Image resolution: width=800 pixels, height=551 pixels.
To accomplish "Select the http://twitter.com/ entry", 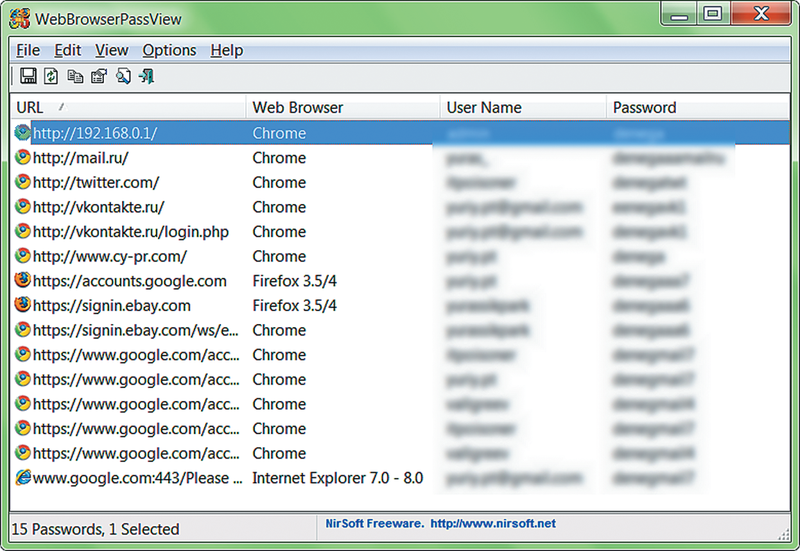I will 96,182.
